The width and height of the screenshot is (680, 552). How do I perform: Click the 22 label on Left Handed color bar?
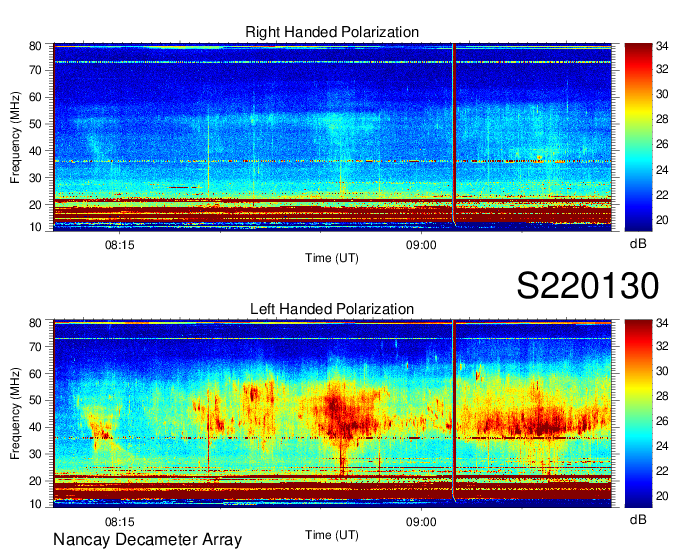tap(662, 471)
